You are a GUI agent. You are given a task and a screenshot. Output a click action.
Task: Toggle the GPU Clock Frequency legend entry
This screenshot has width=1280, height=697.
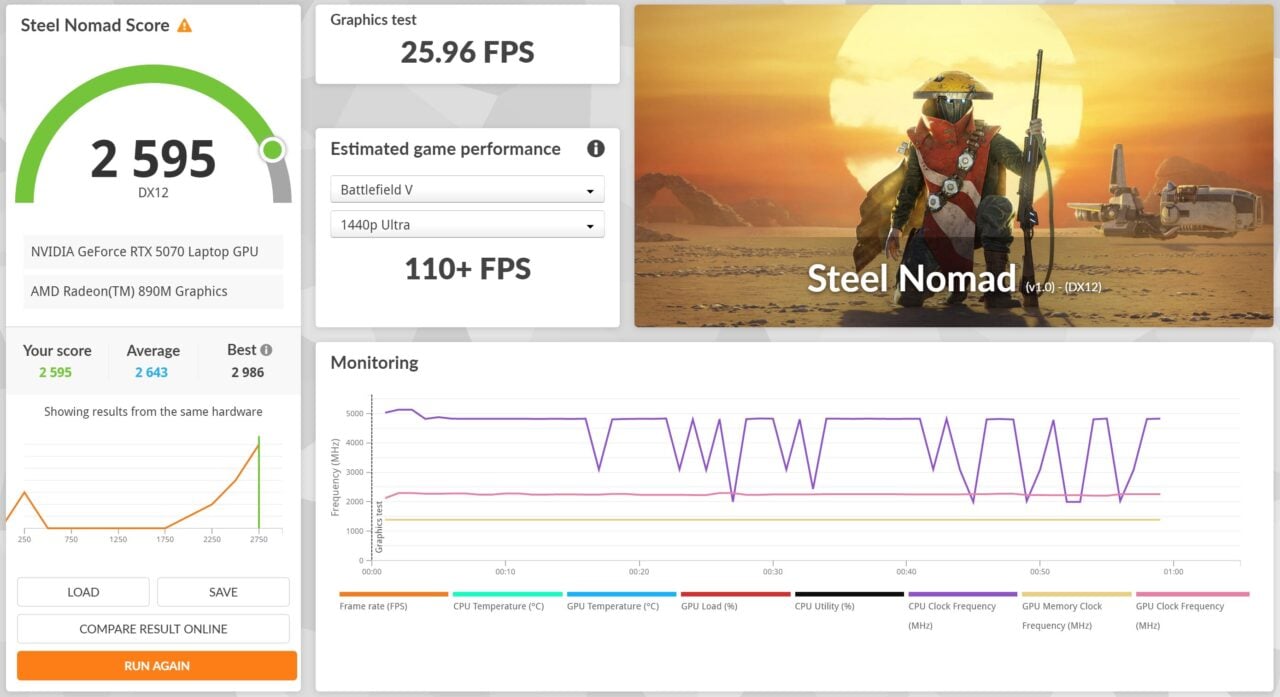[1191, 611]
